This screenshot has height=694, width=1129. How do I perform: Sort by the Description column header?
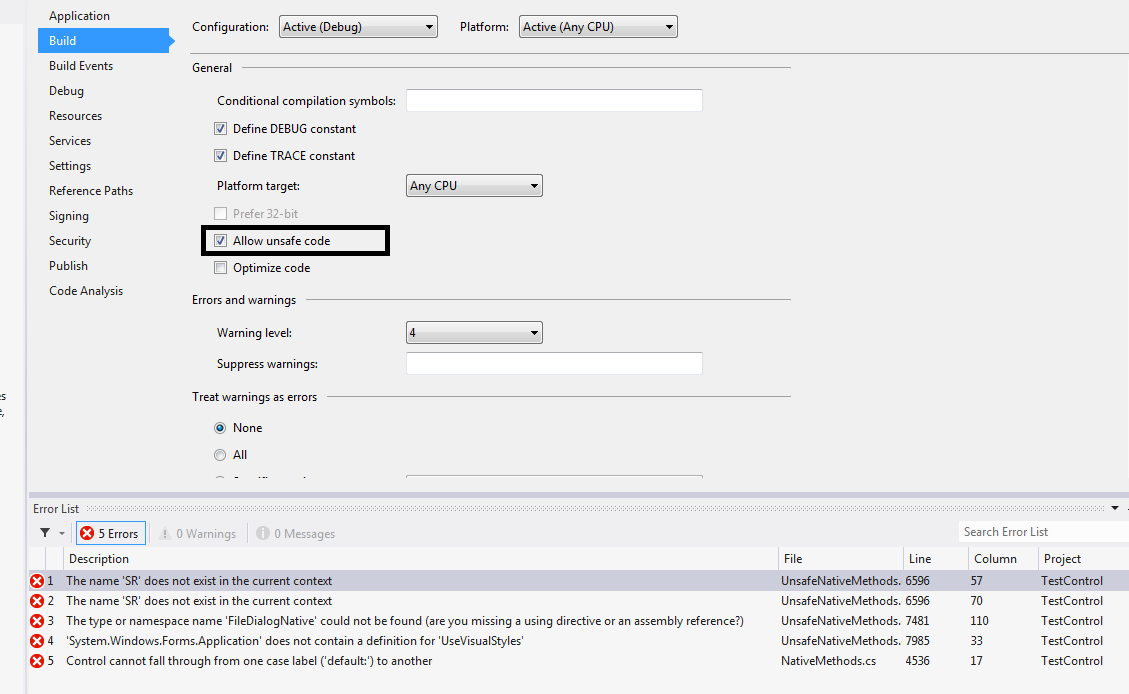click(x=421, y=559)
